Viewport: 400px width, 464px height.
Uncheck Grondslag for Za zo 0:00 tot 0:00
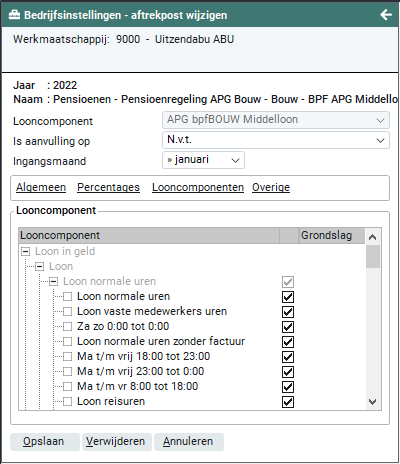pyautogui.click(x=288, y=327)
